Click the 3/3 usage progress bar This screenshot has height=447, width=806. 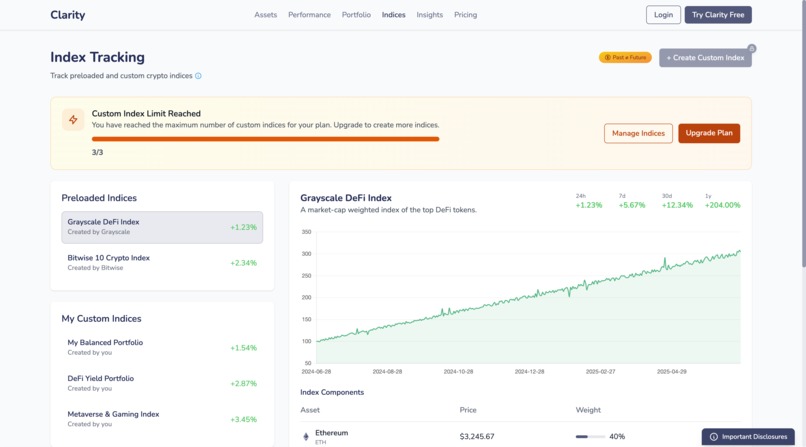[265, 139]
